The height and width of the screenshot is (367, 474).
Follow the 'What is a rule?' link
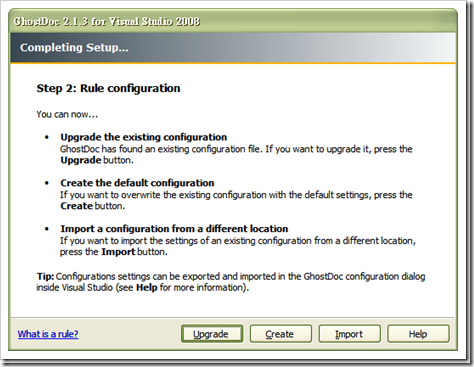pos(48,334)
